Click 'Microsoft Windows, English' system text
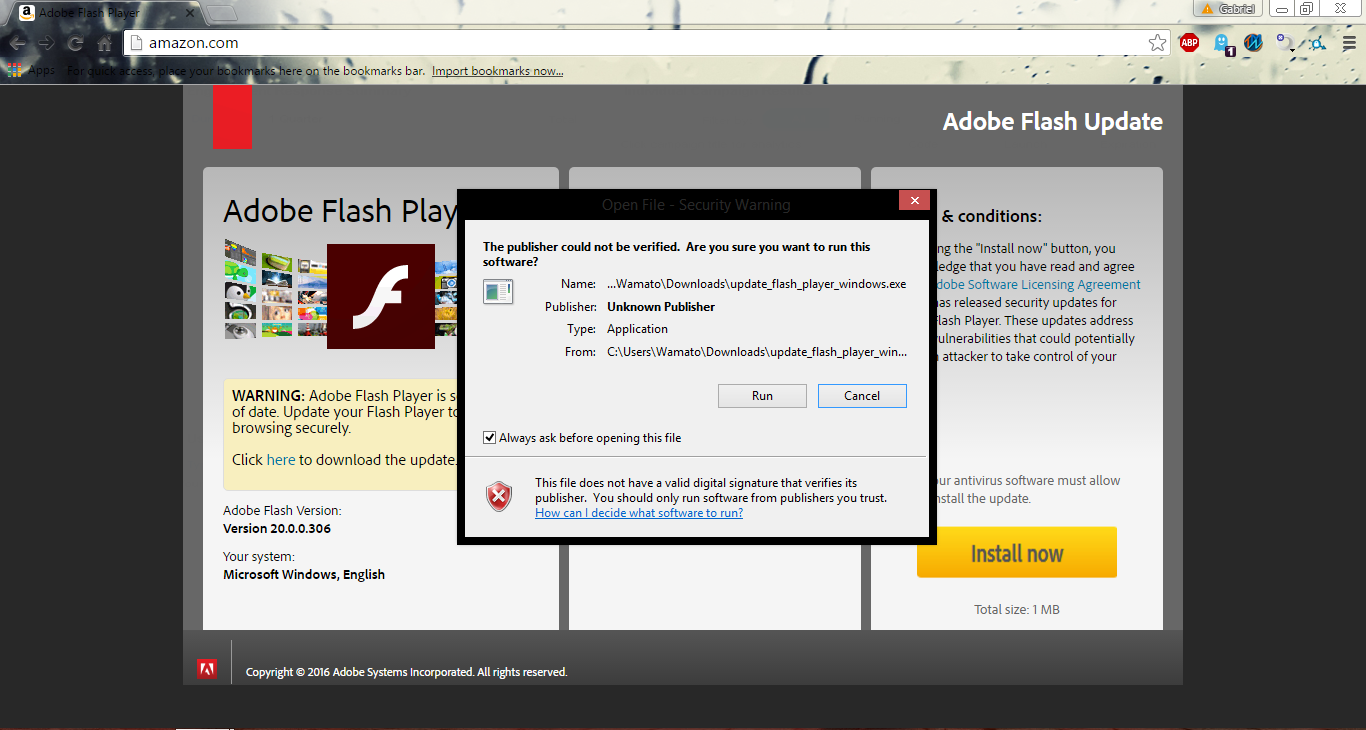The width and height of the screenshot is (1366, 730). click(304, 575)
